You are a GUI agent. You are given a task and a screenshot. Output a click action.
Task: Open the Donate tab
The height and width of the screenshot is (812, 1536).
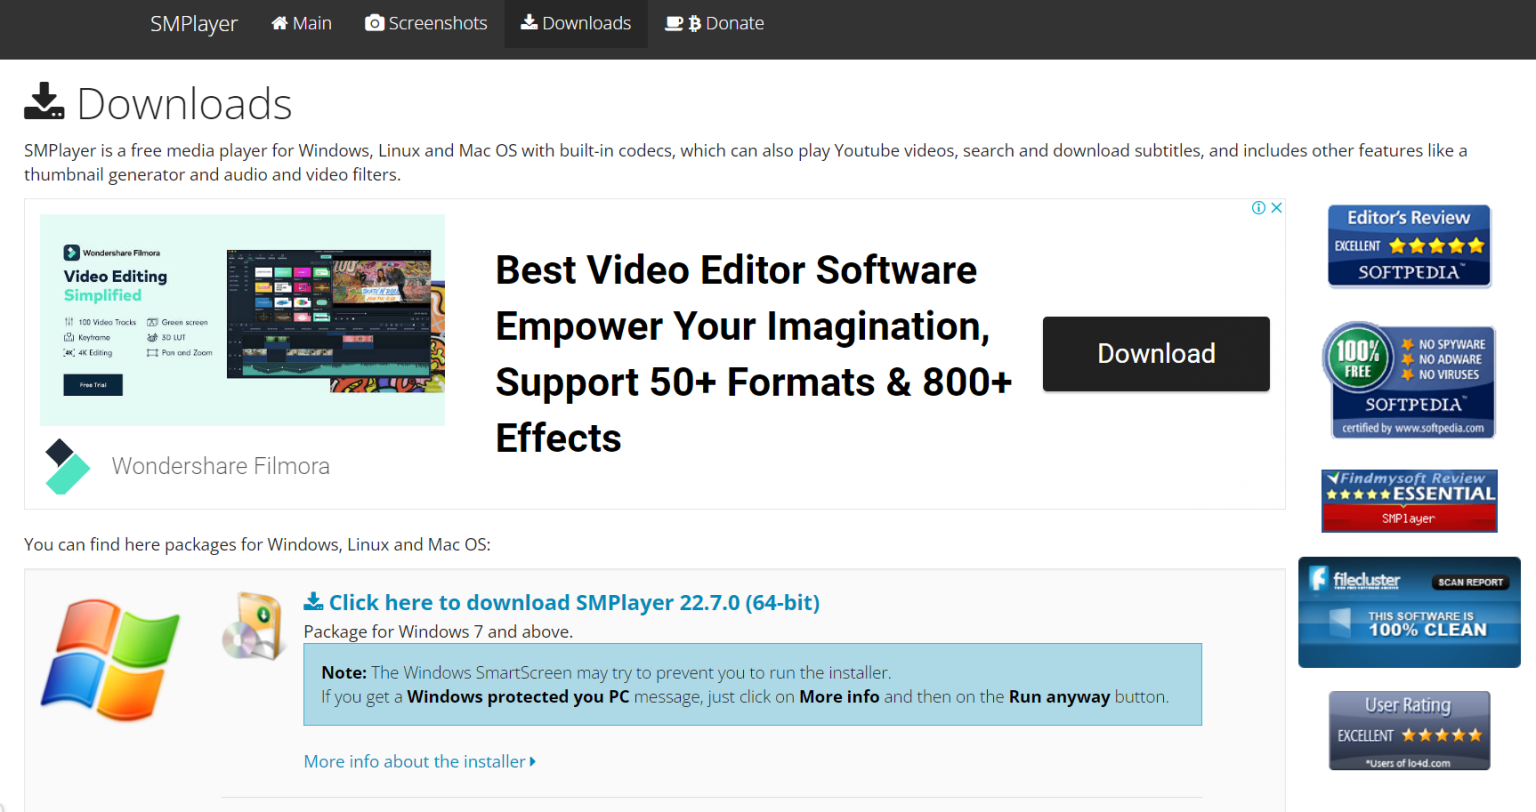click(x=714, y=23)
